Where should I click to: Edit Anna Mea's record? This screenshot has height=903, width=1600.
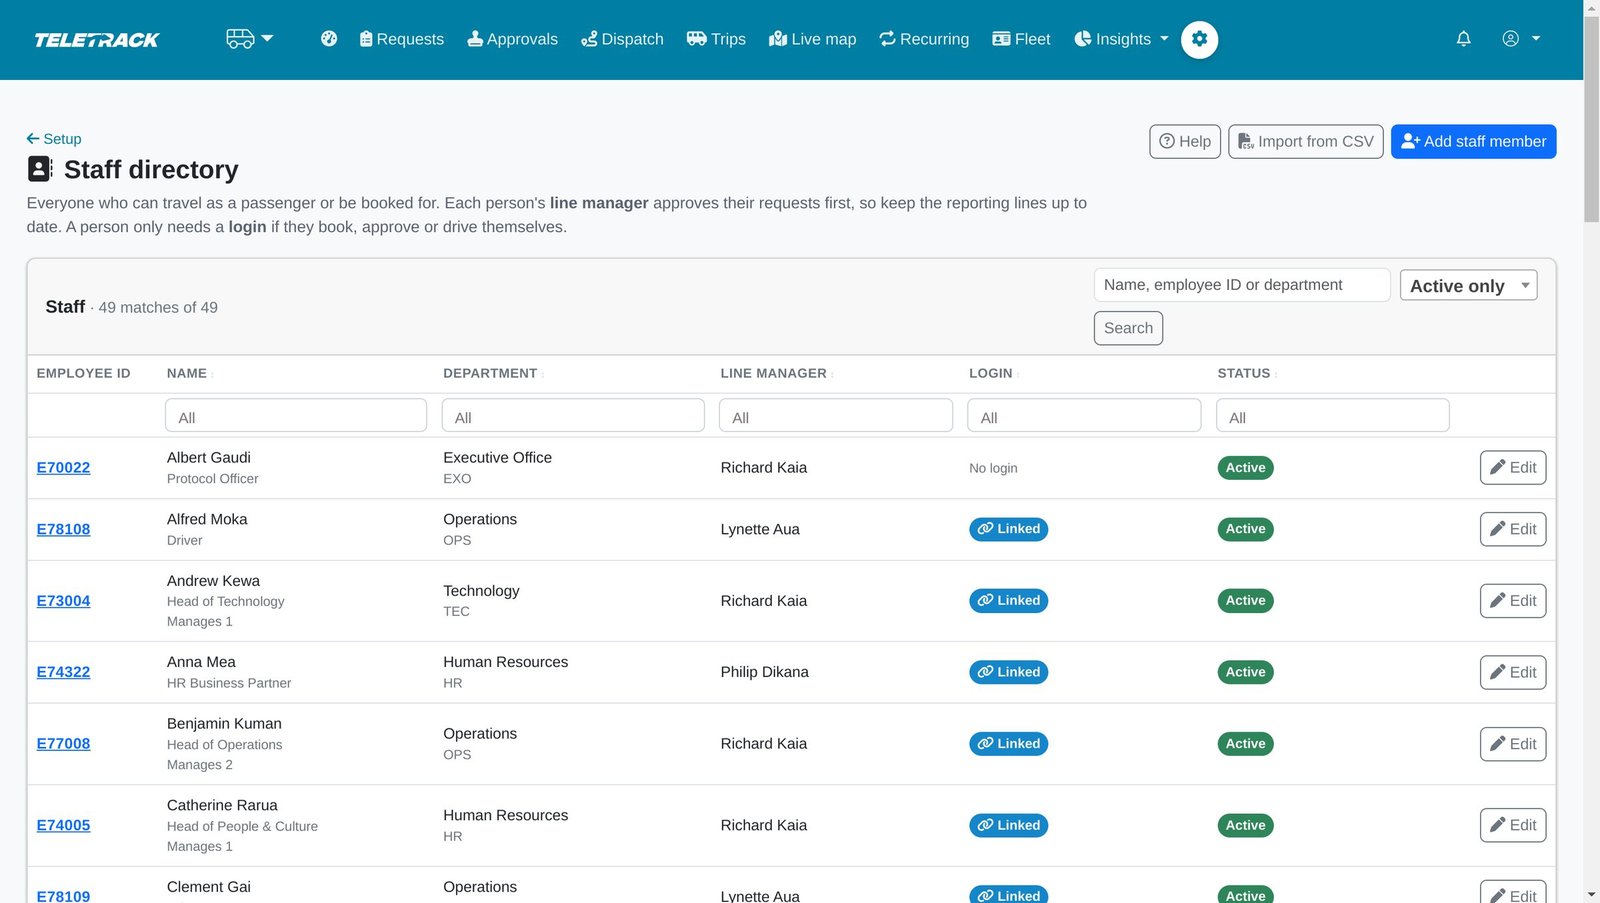(1513, 672)
